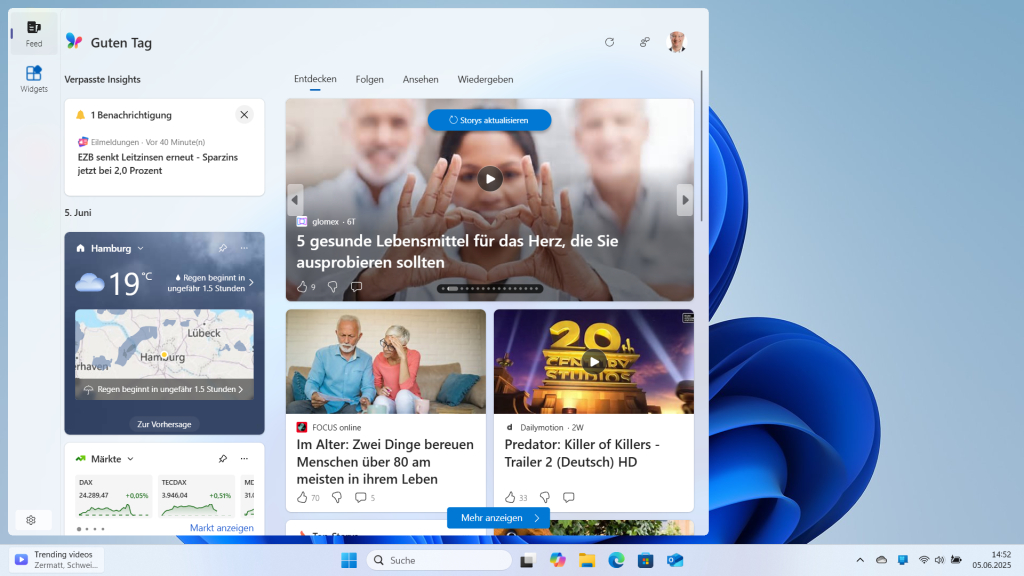Play the heart health video
Viewport: 1024px width, 576px height.
click(490, 179)
